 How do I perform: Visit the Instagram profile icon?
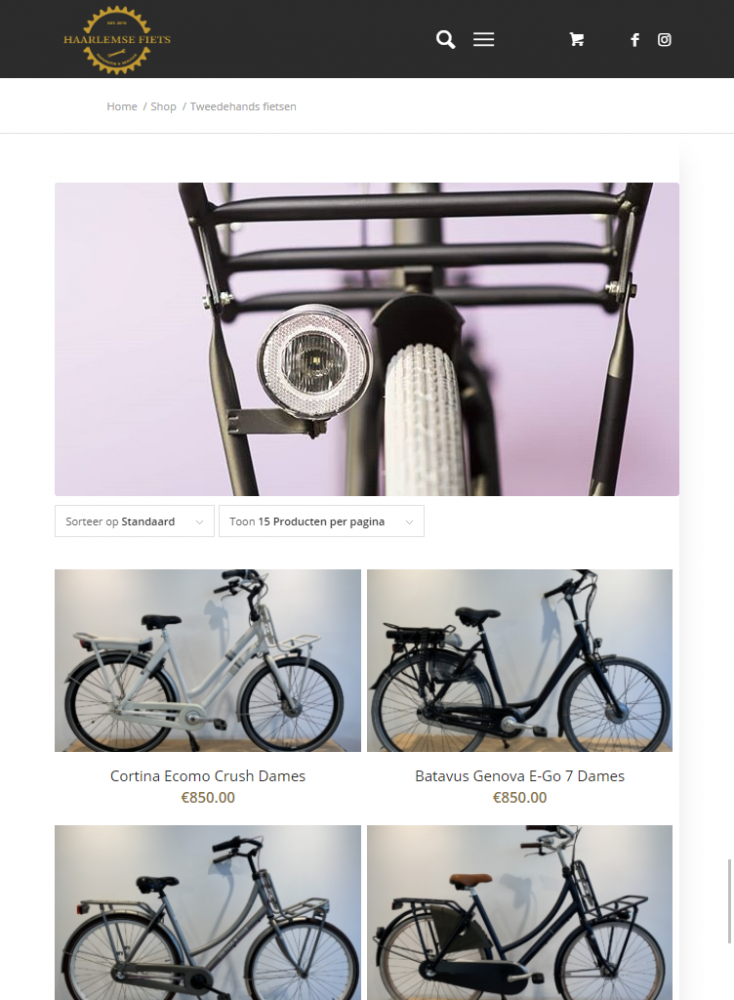(664, 40)
